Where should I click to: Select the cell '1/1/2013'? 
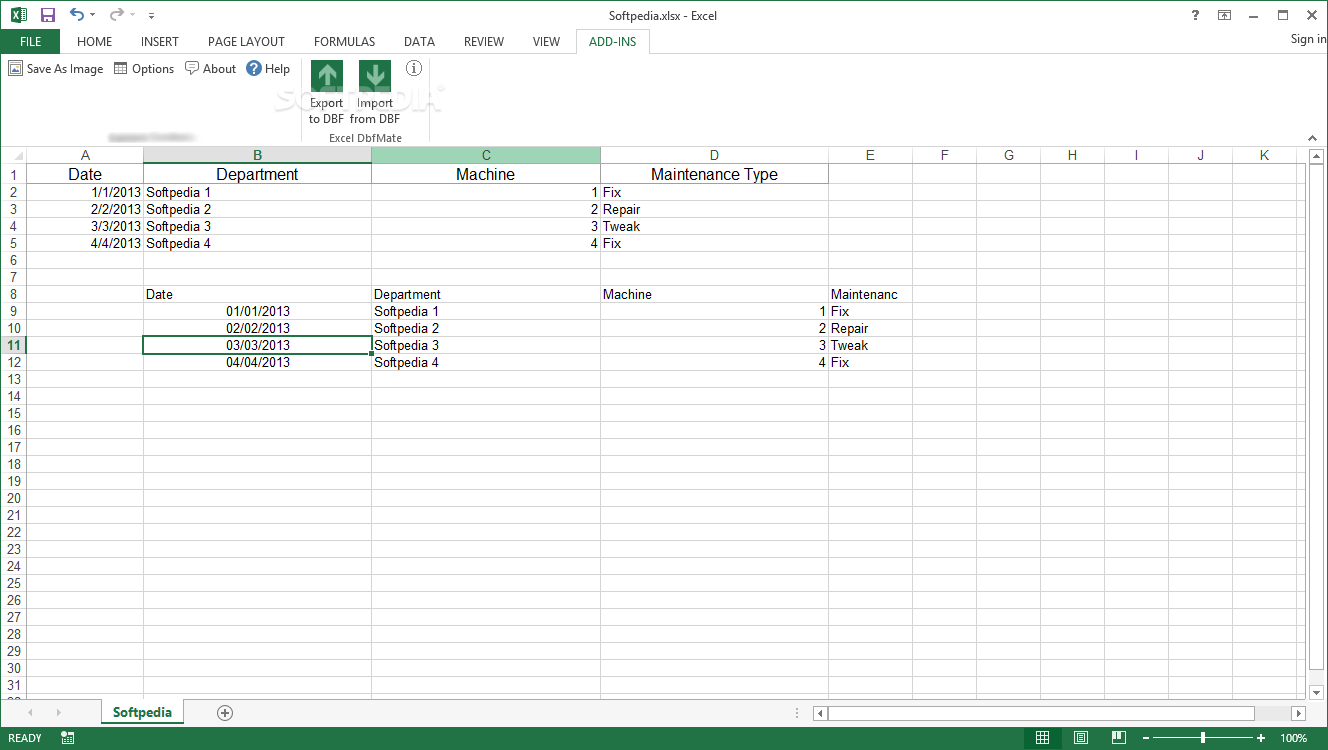[x=85, y=192]
